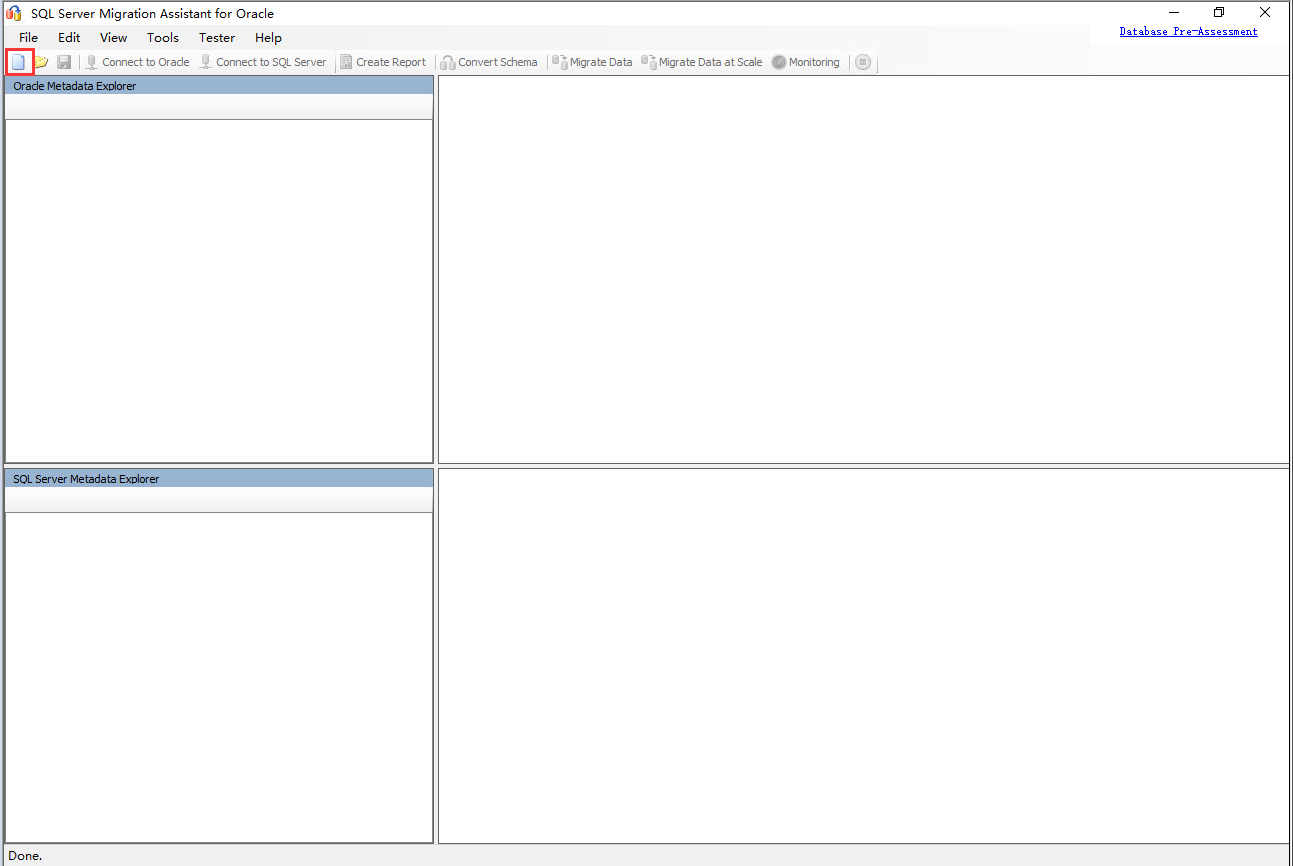Open the Tools menu

163,38
